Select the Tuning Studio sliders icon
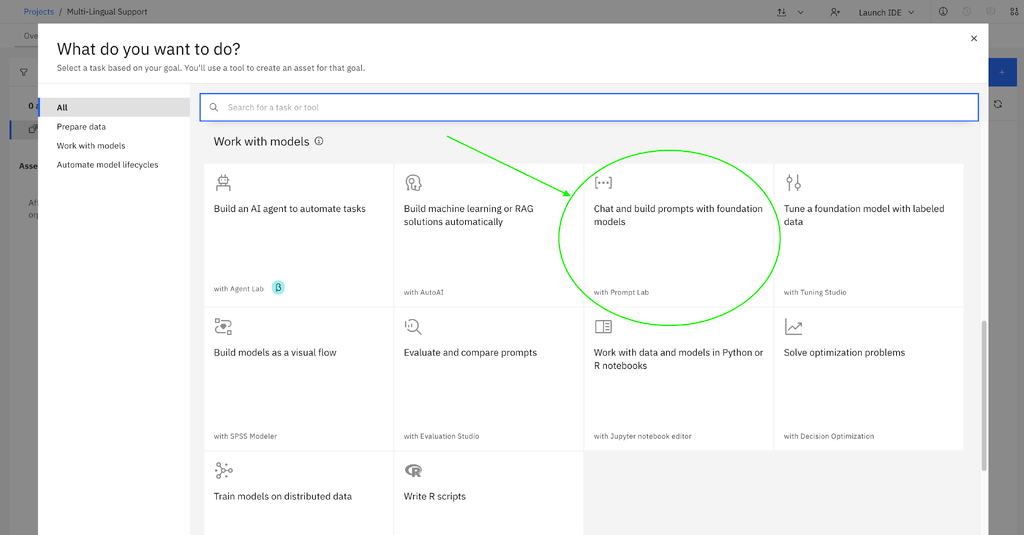This screenshot has width=1024, height=535. coord(793,183)
